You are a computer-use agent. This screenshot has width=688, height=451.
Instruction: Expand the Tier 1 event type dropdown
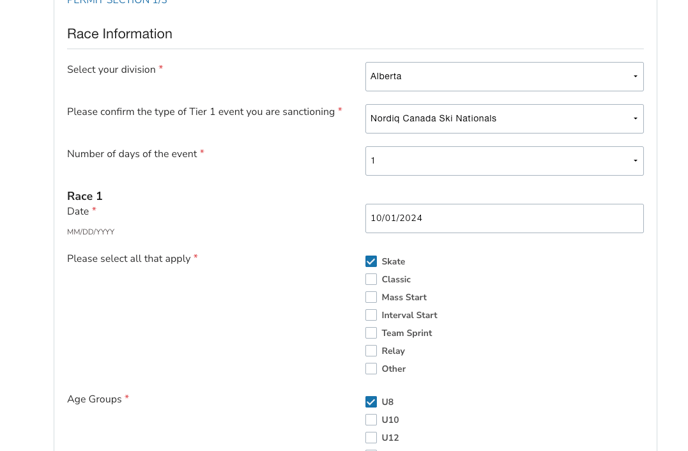(x=503, y=119)
